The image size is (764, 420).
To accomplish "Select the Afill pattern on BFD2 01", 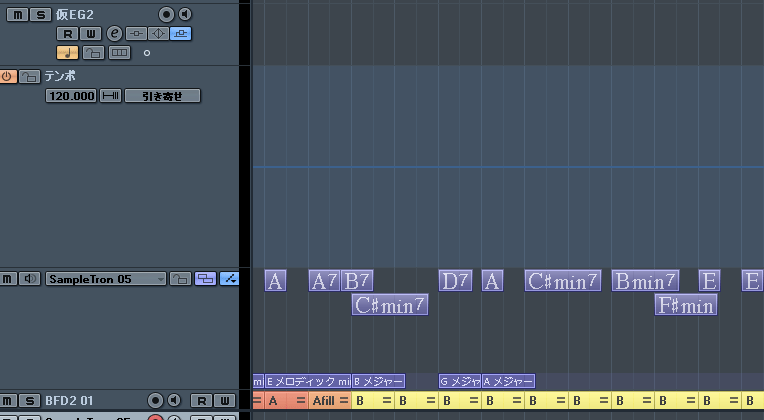I will 330,401.
